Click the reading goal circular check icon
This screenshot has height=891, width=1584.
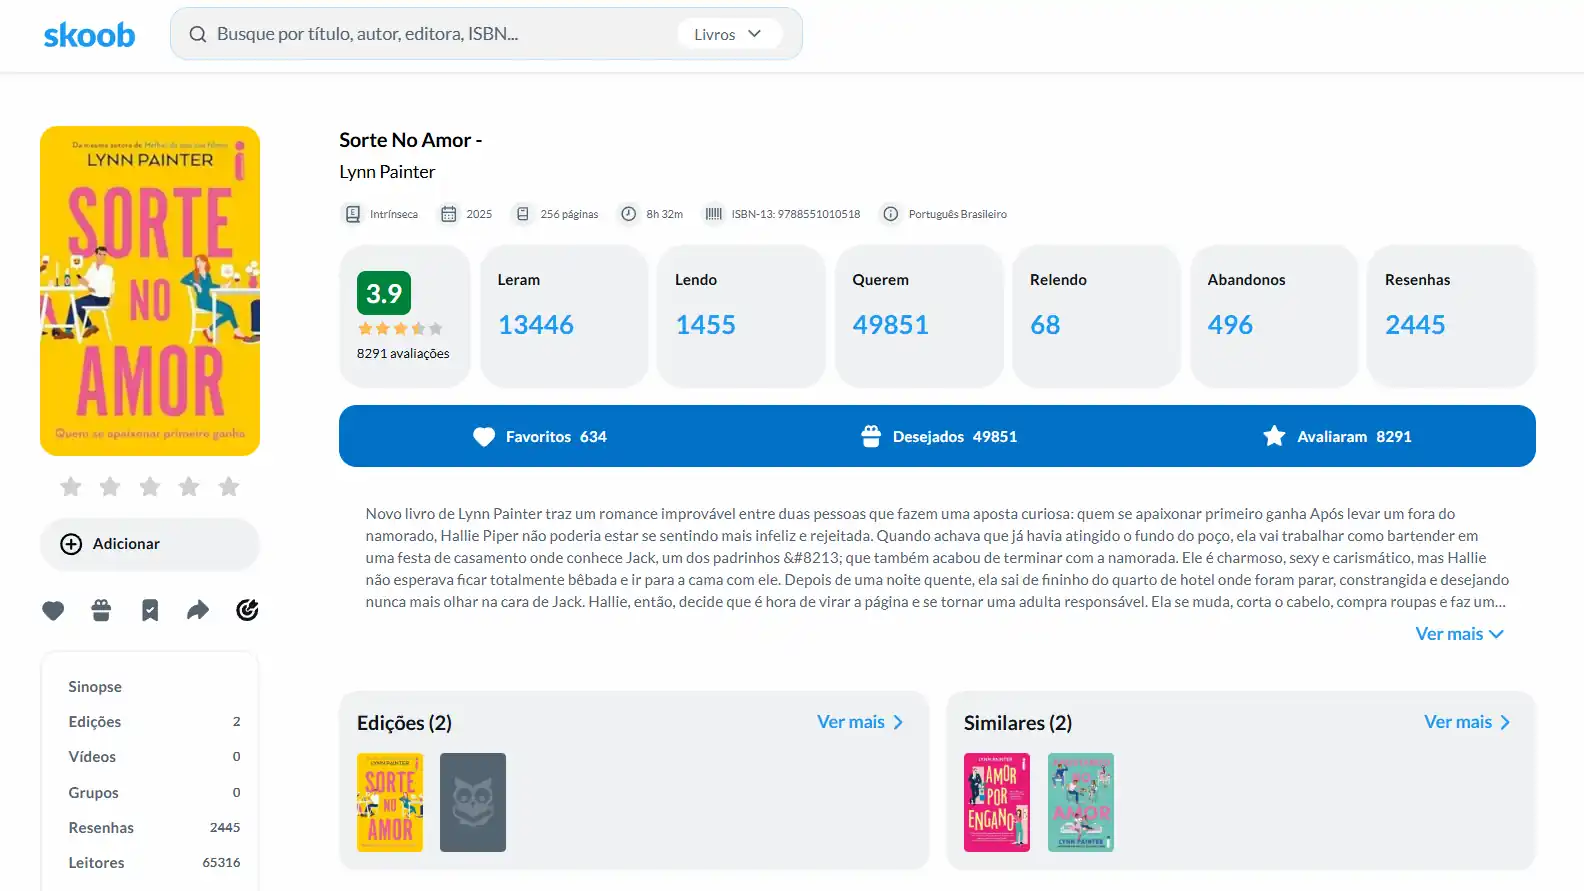(247, 610)
